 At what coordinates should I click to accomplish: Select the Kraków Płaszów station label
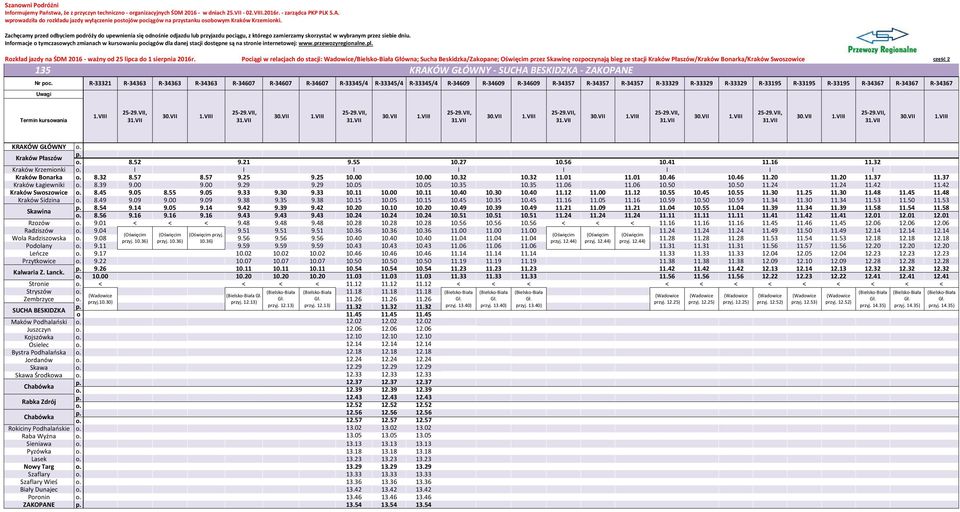click(x=40, y=158)
